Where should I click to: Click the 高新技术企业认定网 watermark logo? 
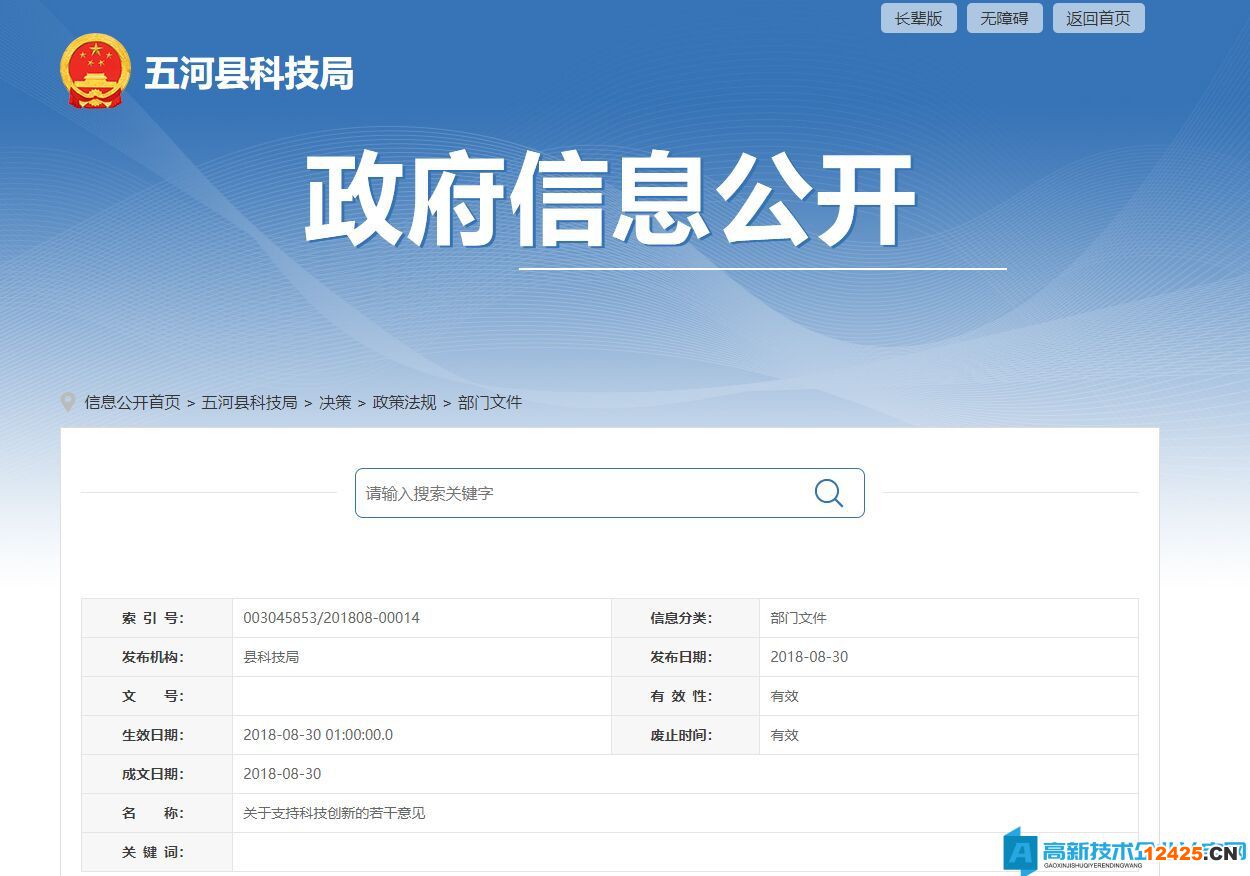point(1125,851)
